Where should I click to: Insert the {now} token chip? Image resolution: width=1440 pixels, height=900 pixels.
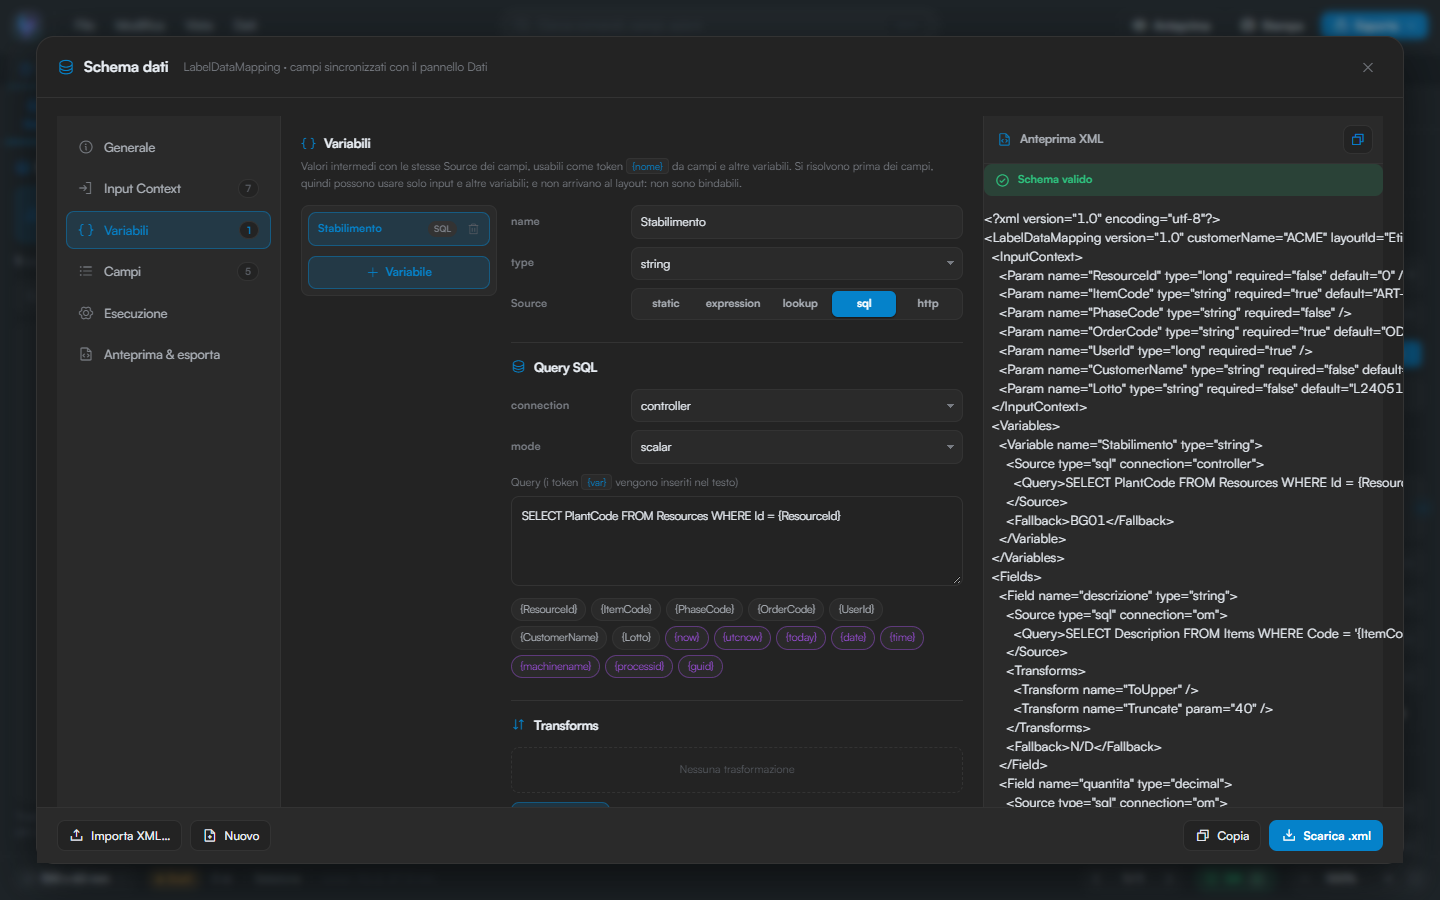point(687,638)
